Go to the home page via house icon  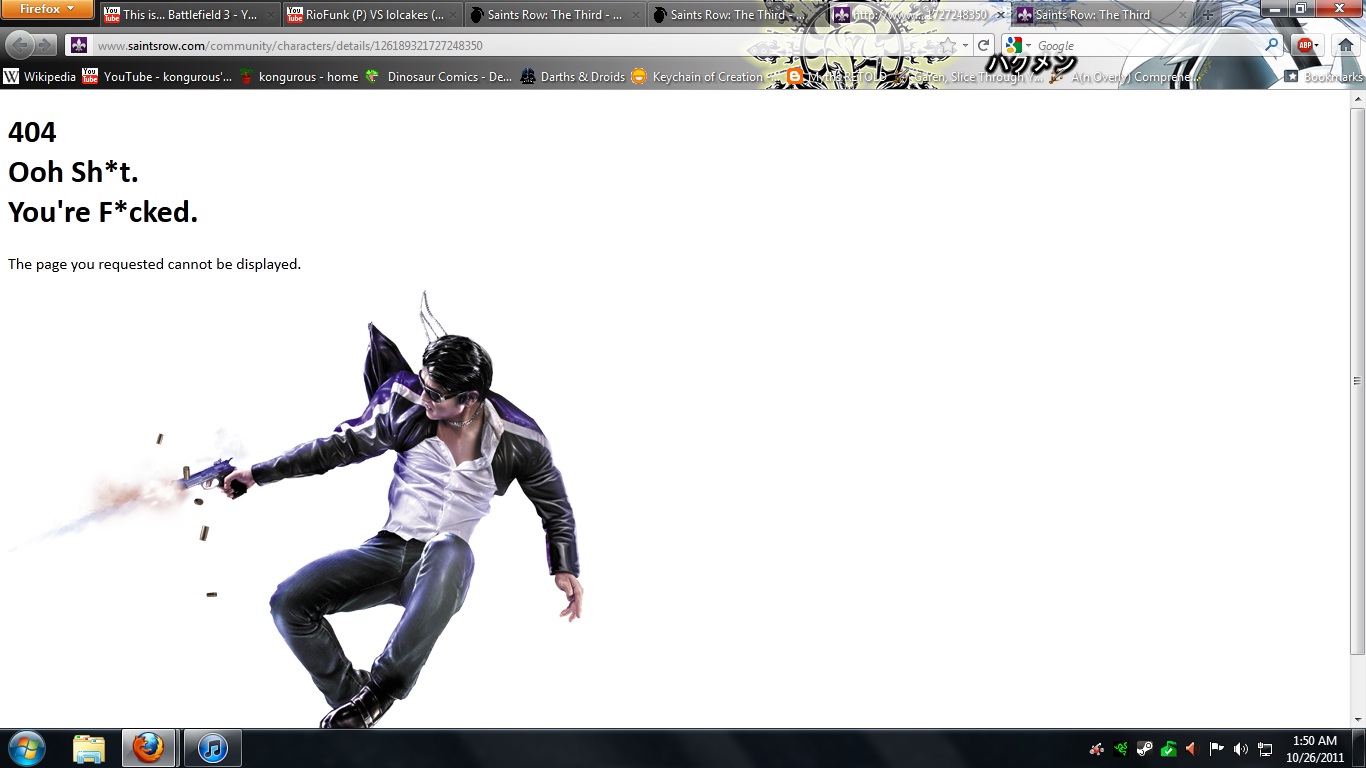click(1345, 45)
